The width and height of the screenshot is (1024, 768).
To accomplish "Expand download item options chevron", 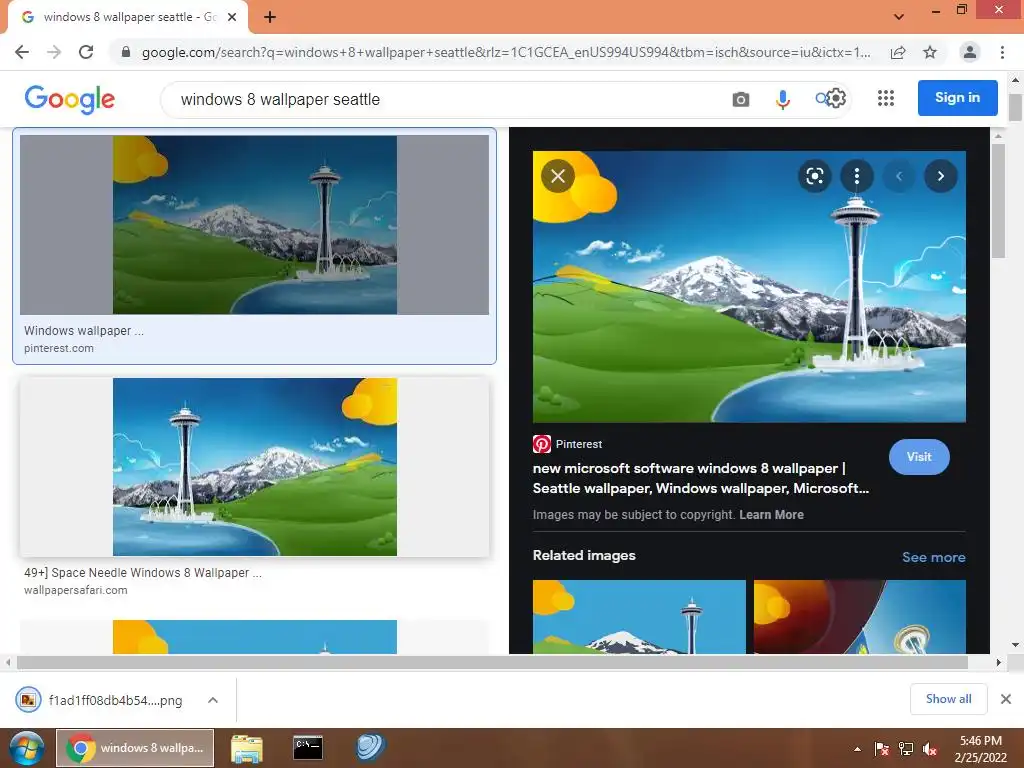I will [x=213, y=700].
